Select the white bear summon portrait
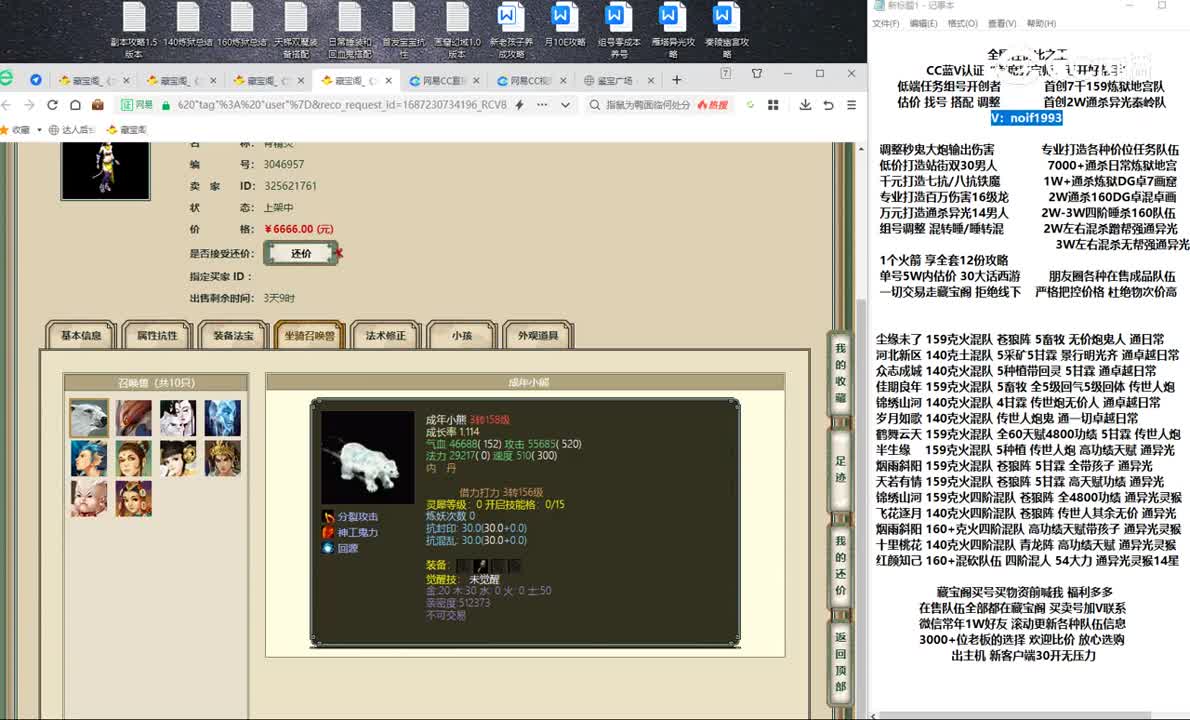This screenshot has height=720, width=1190. [89, 418]
